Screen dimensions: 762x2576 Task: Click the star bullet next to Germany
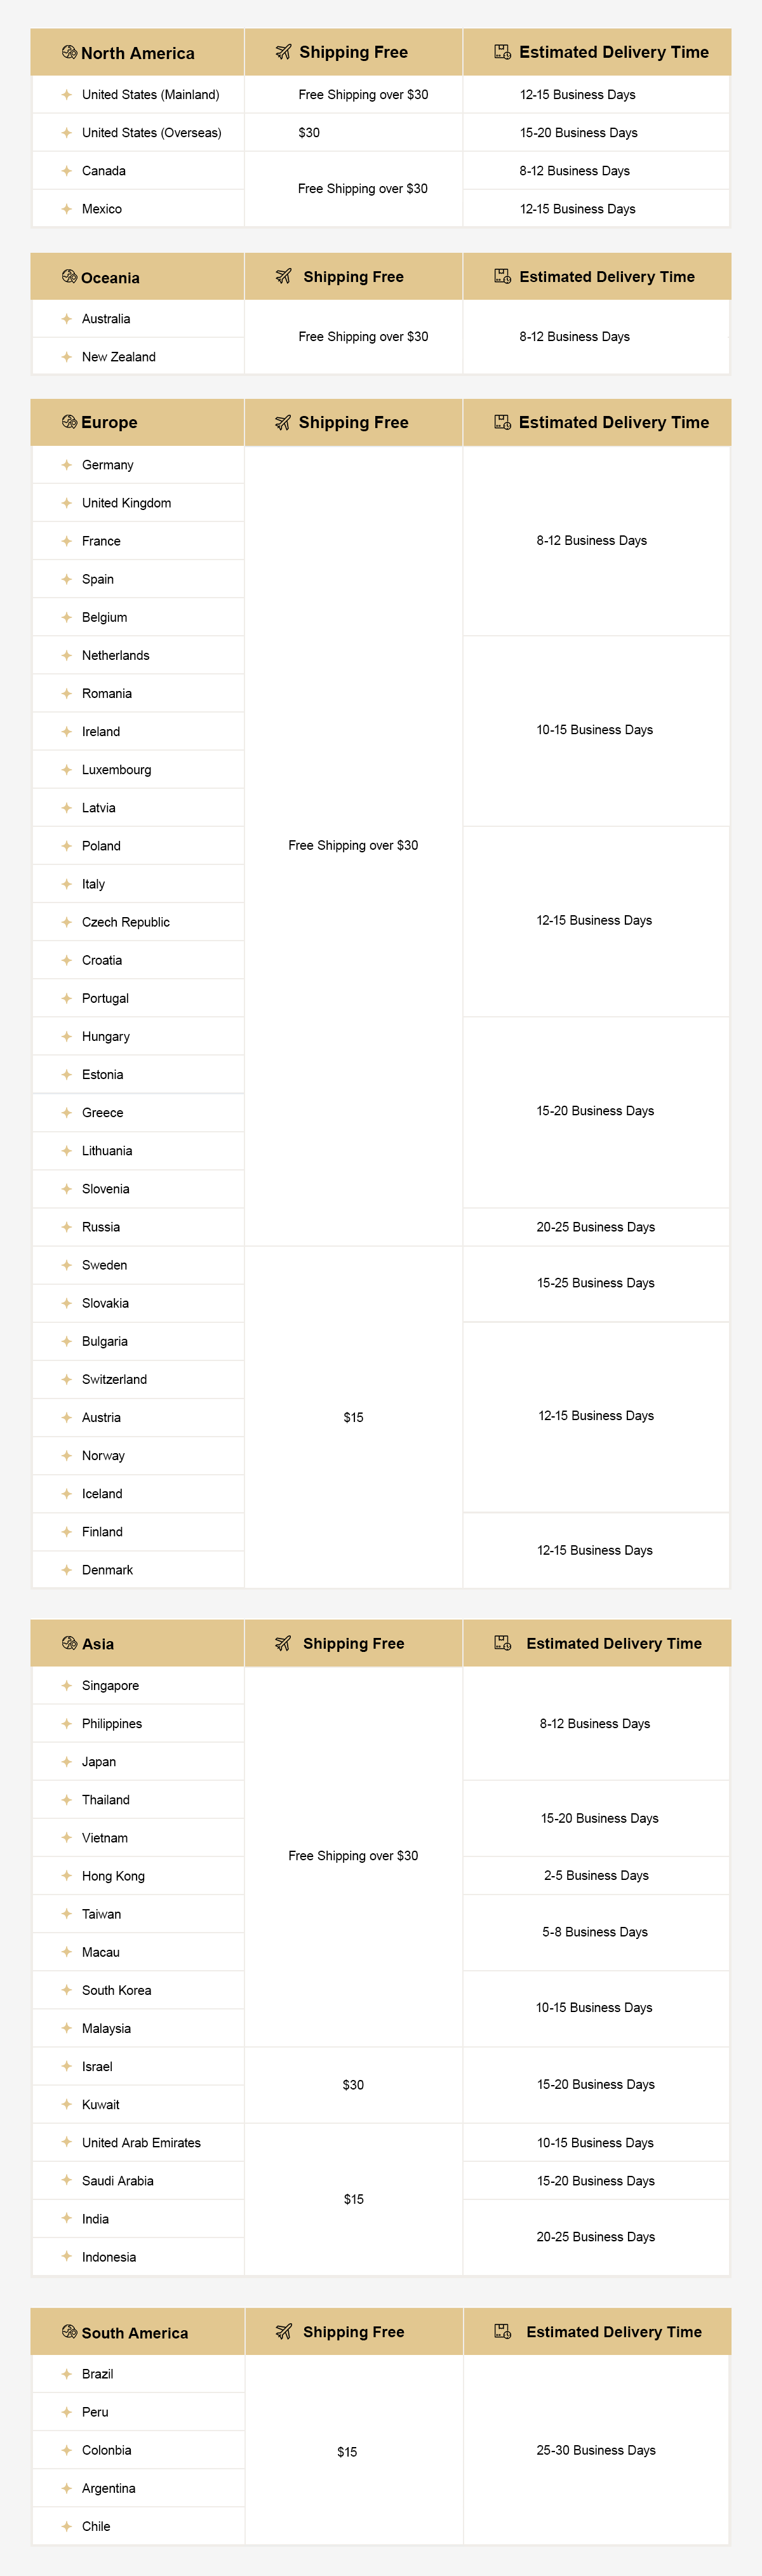[66, 465]
